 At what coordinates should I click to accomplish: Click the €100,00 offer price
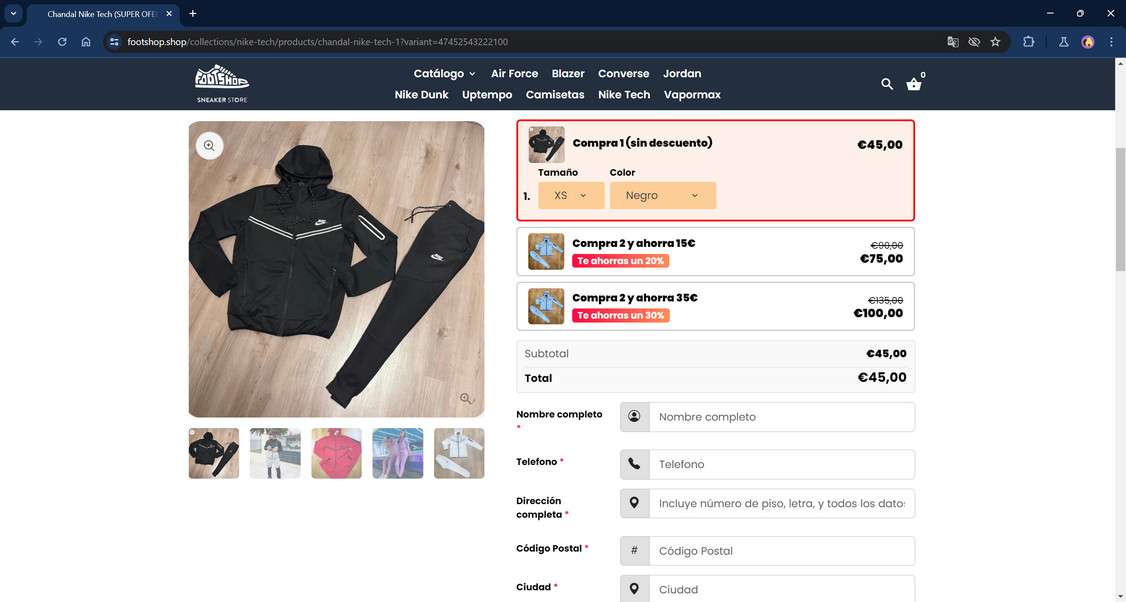pyautogui.click(x=878, y=313)
